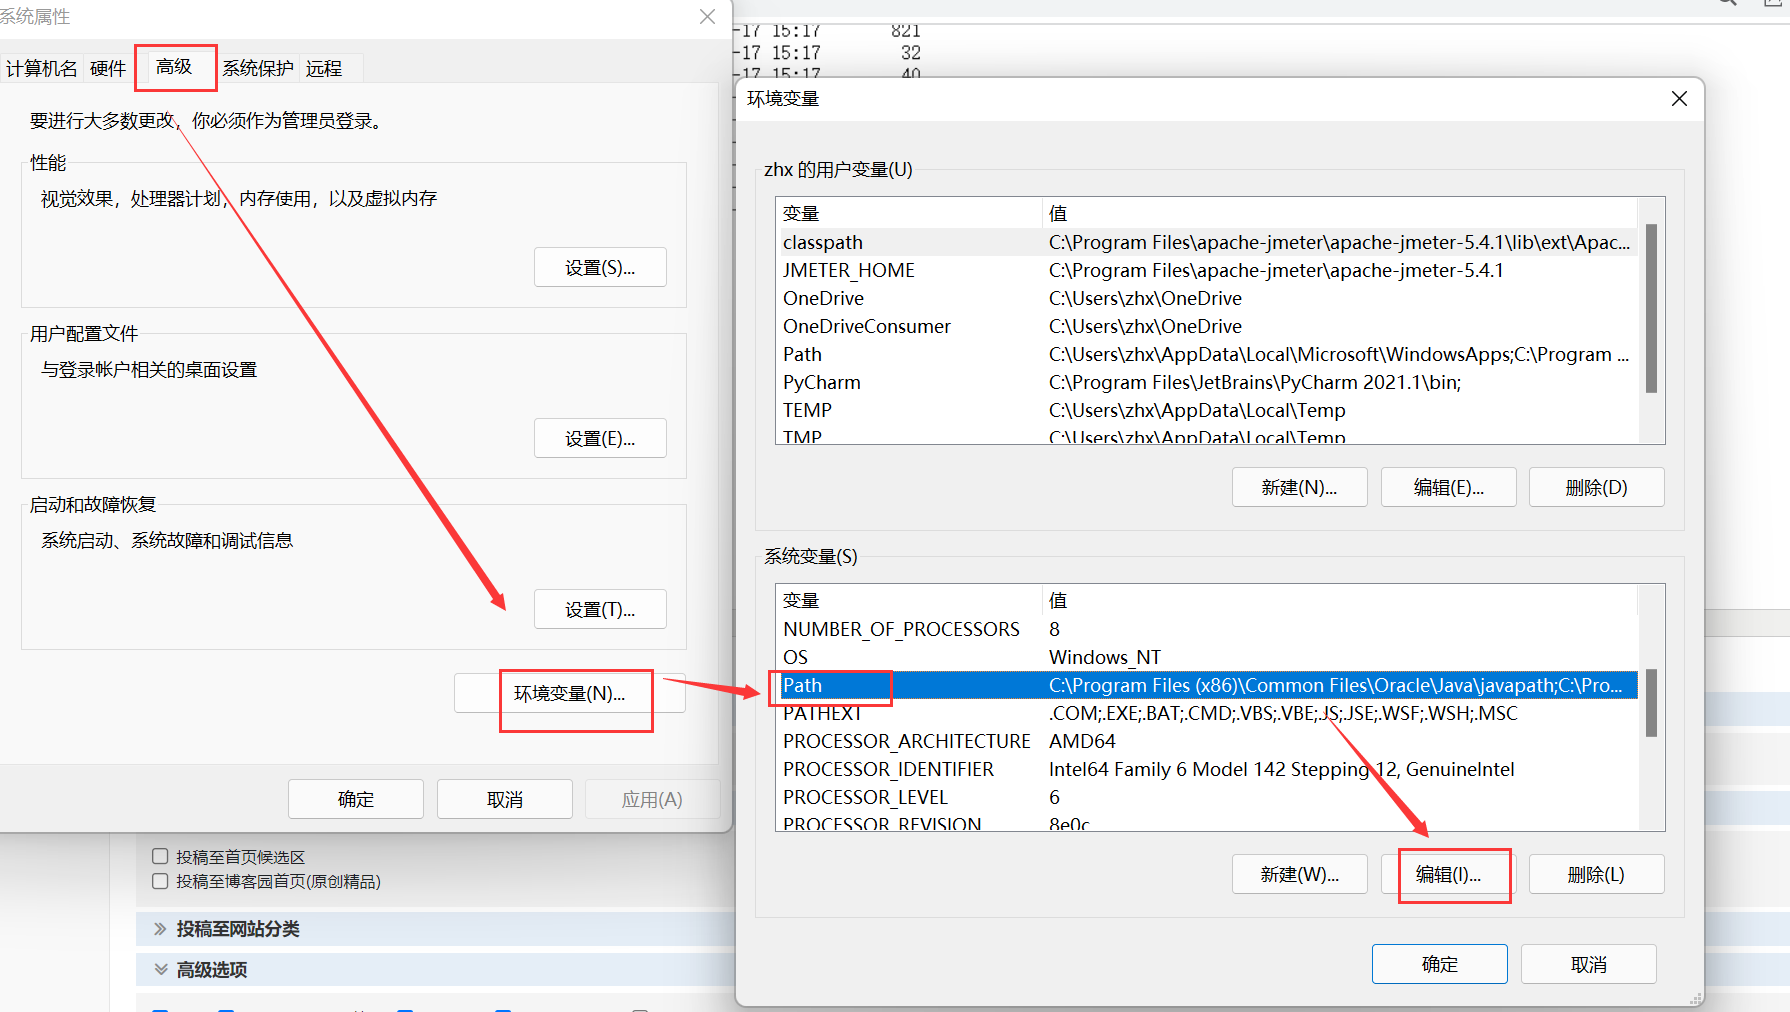The width and height of the screenshot is (1790, 1012).
Task: Check 投稿至博客园首页(原创精品) checkbox
Action: (160, 881)
